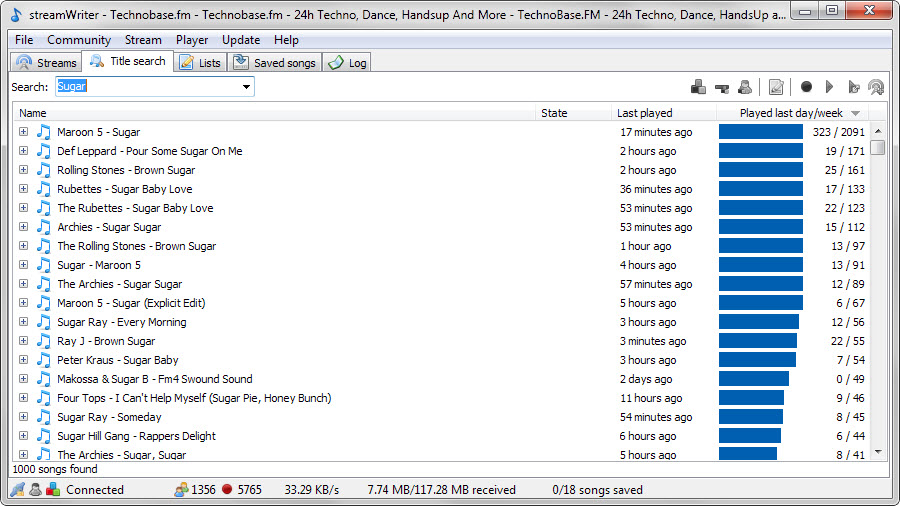Click note icon of Sugar Hill Gang row
Image resolution: width=900 pixels, height=506 pixels.
point(44,436)
